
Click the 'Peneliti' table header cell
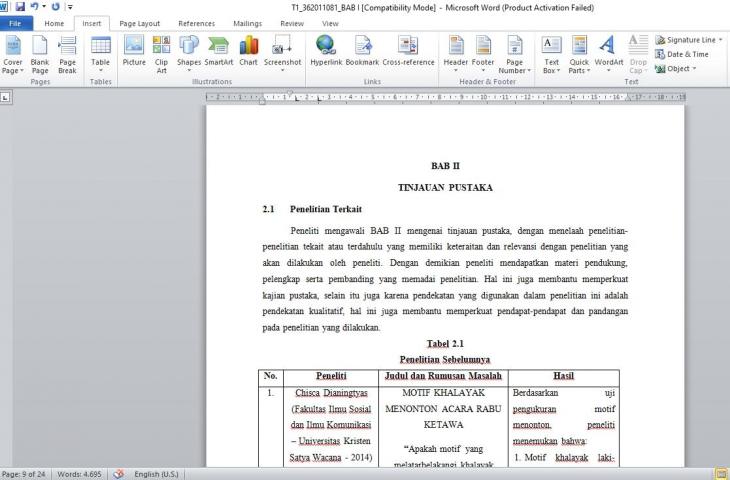[x=331, y=376]
